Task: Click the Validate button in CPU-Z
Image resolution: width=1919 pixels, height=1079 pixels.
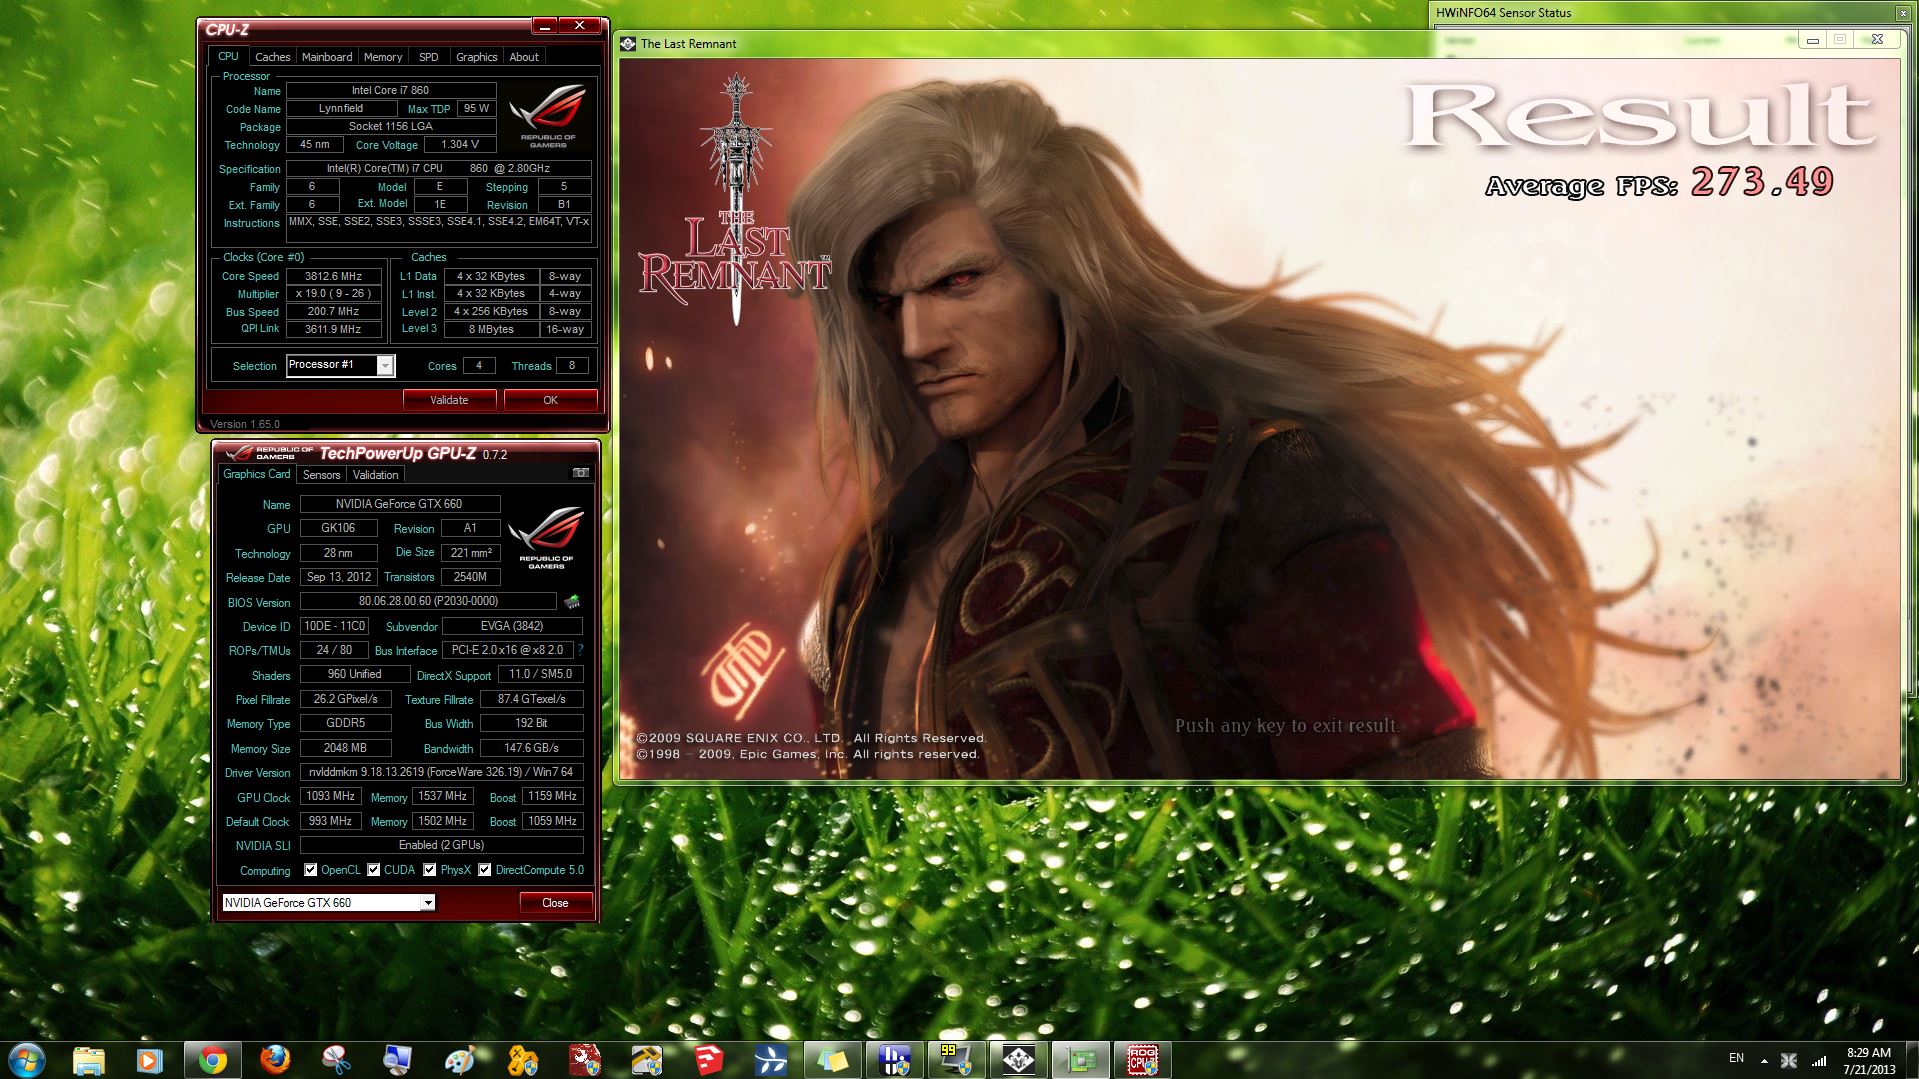Action: pyautogui.click(x=449, y=400)
